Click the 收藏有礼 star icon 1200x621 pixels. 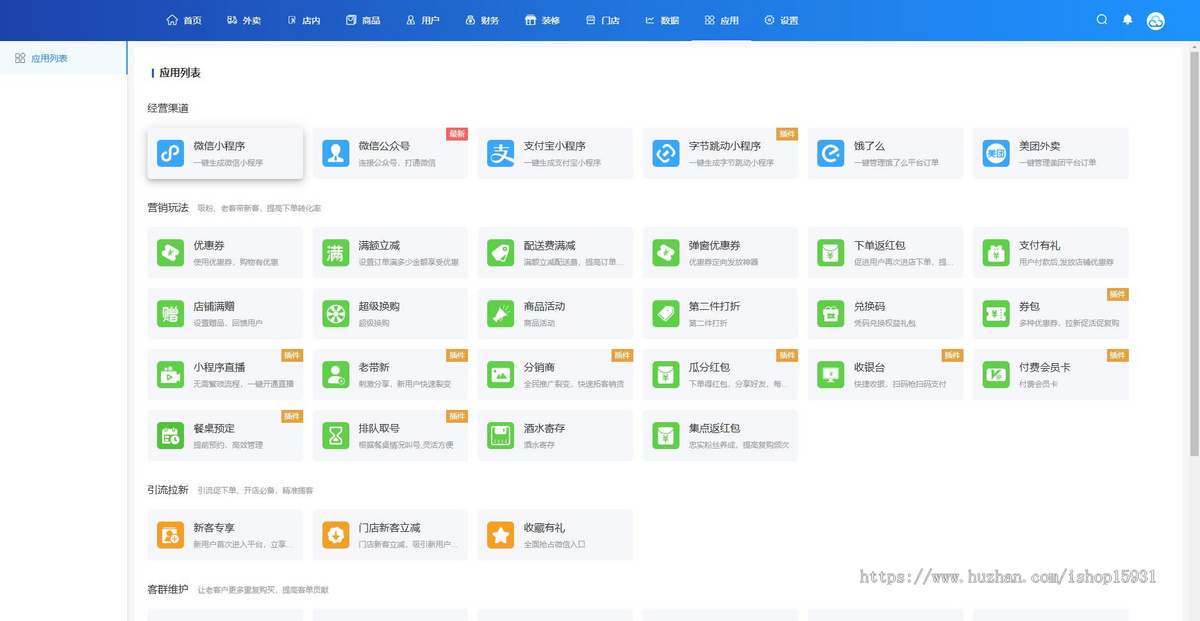pos(501,535)
